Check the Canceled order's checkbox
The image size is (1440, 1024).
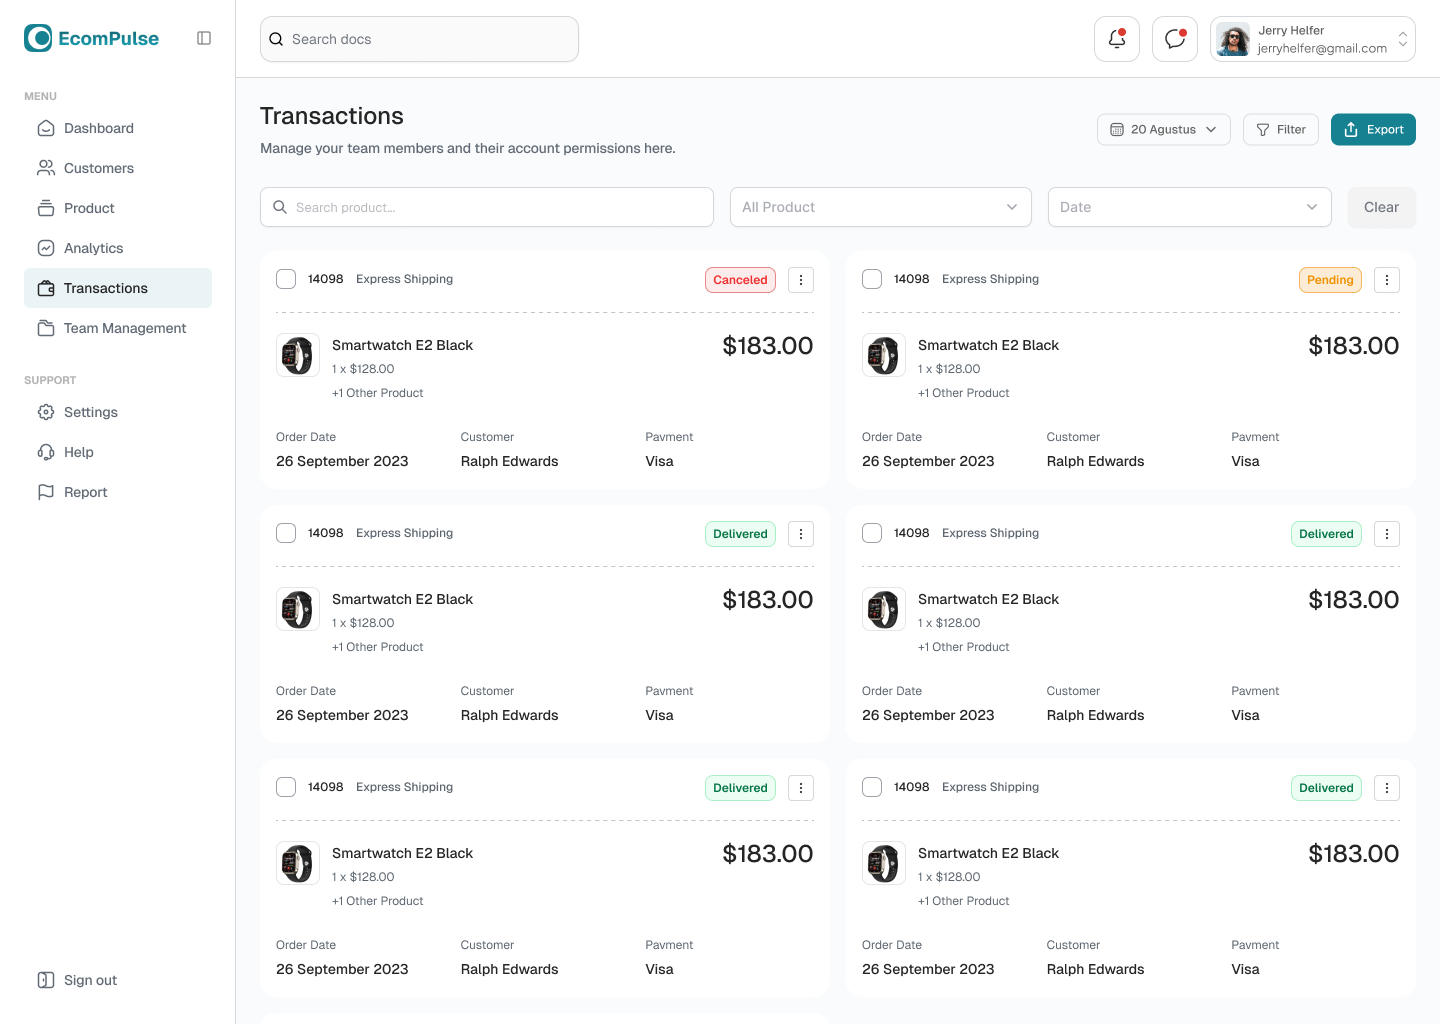pos(286,279)
